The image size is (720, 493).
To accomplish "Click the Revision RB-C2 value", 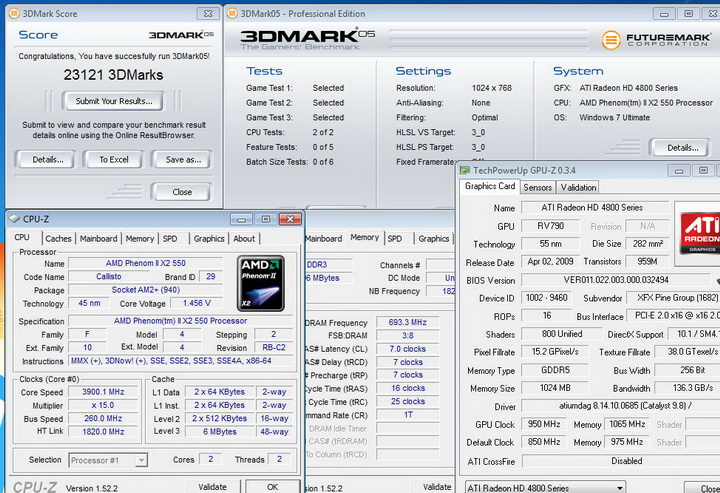I will point(274,347).
